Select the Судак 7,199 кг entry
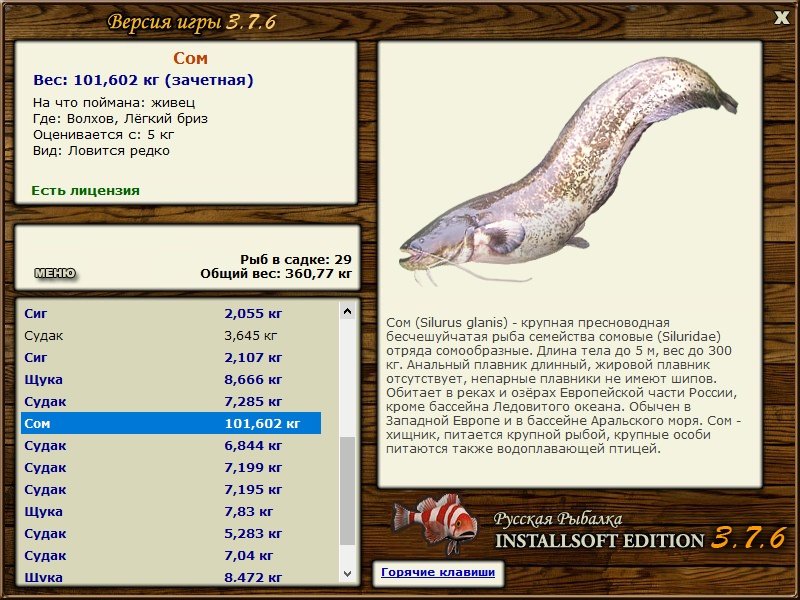This screenshot has width=800, height=600. click(x=170, y=467)
